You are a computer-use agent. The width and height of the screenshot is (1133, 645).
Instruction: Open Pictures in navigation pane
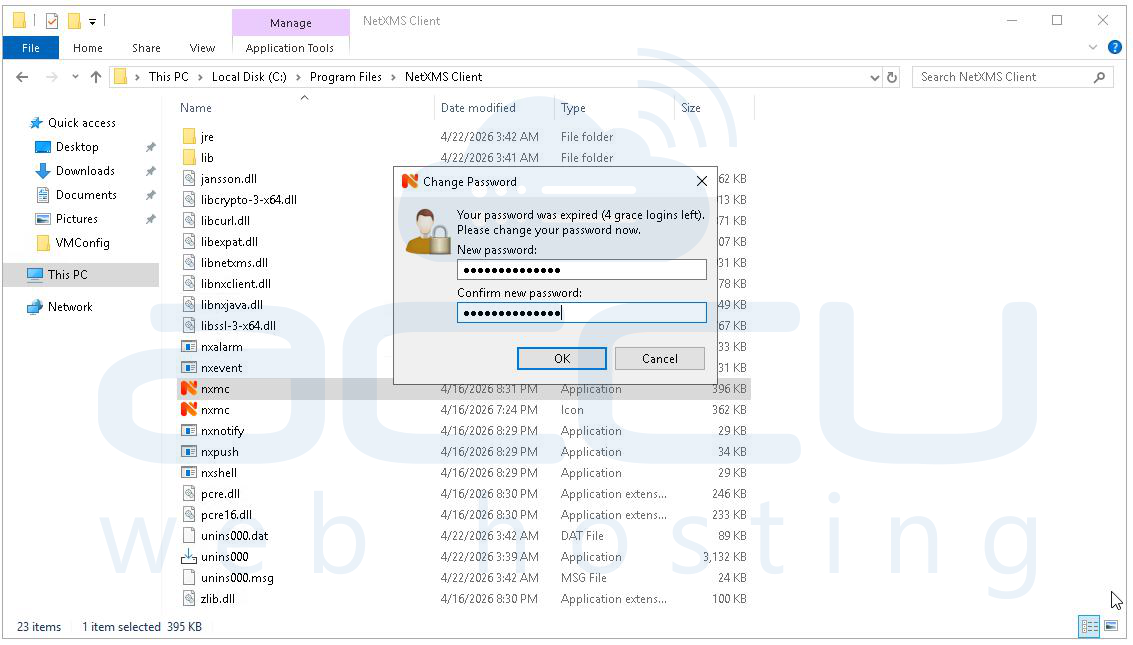point(77,219)
